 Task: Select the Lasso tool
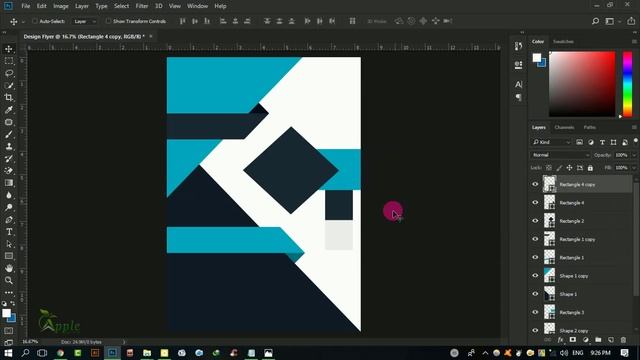[9, 73]
